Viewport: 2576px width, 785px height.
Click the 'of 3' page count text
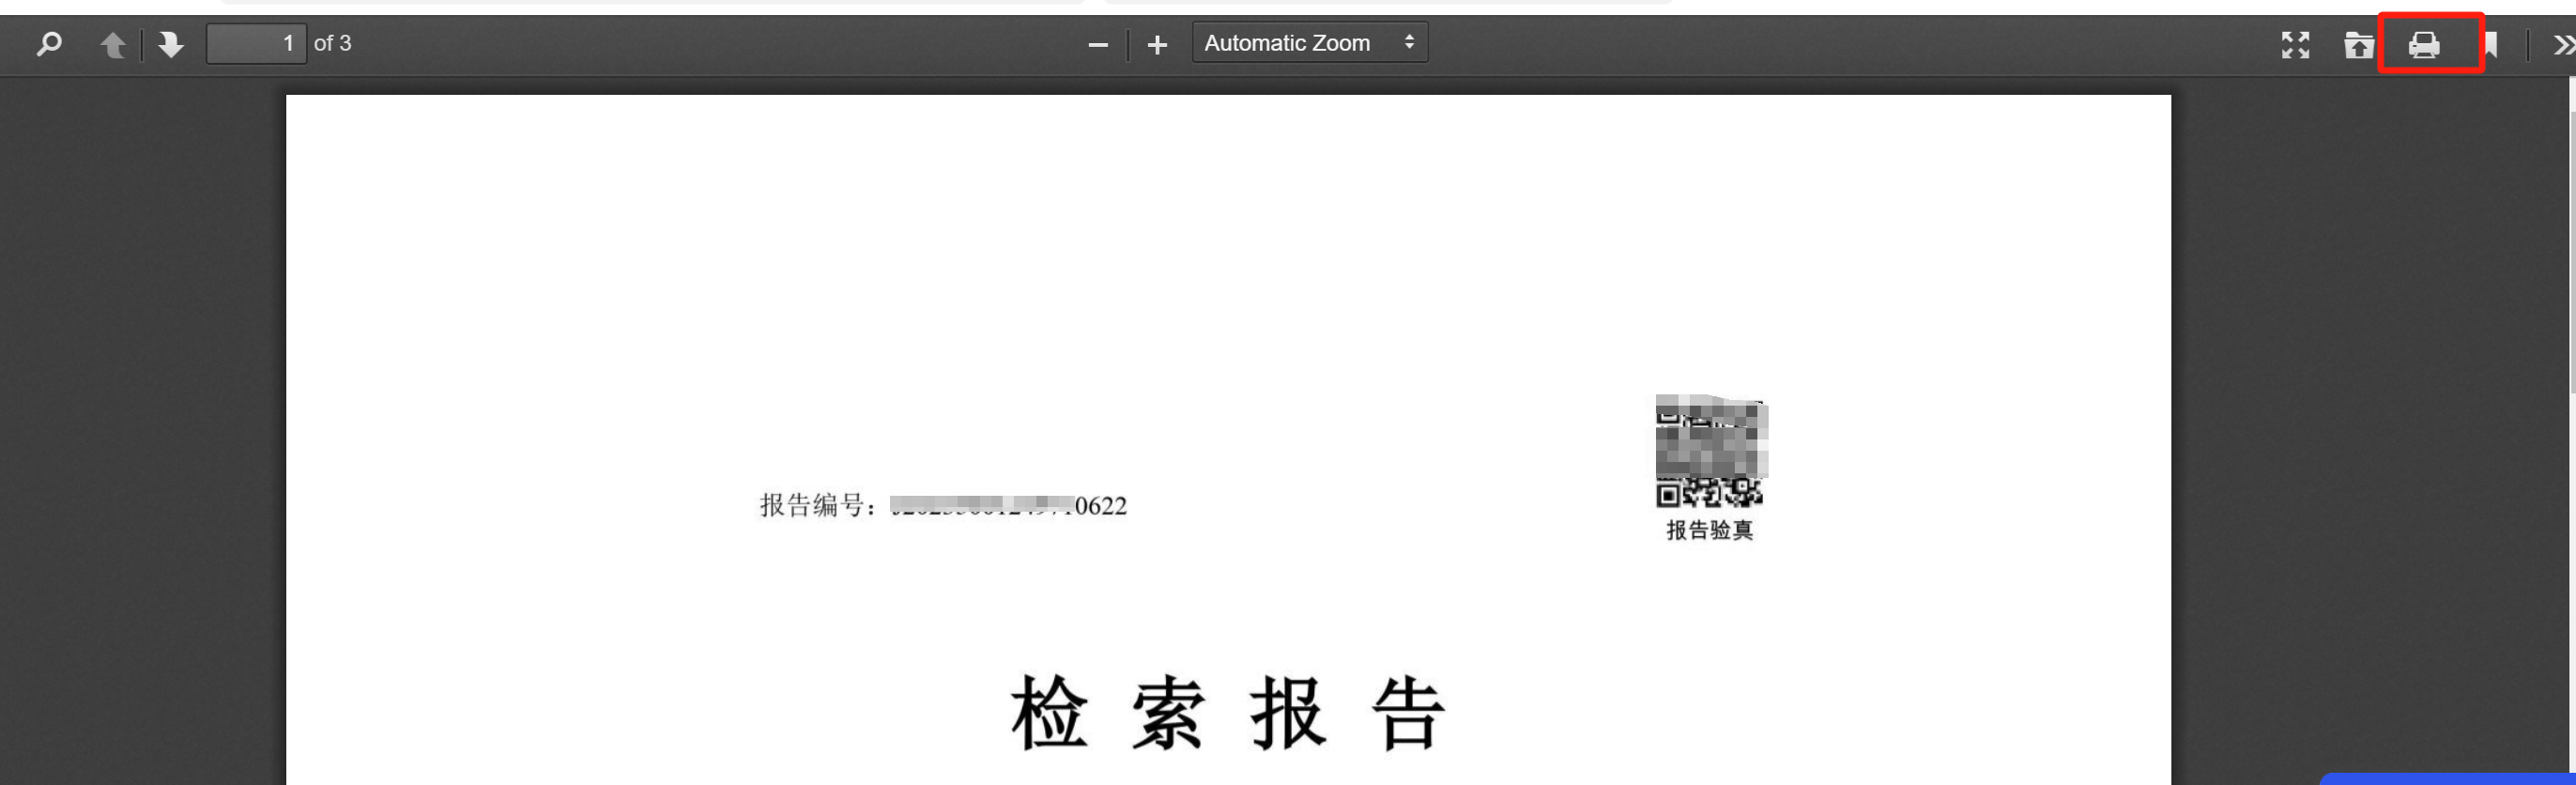(333, 44)
